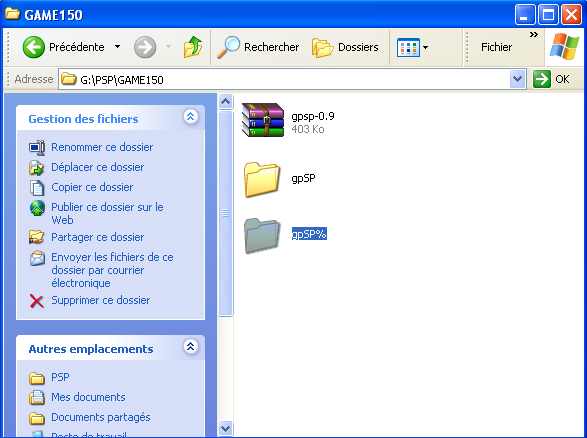Expand the address bar dropdown
Image resolution: width=587 pixels, height=438 pixels.
pyautogui.click(x=517, y=79)
